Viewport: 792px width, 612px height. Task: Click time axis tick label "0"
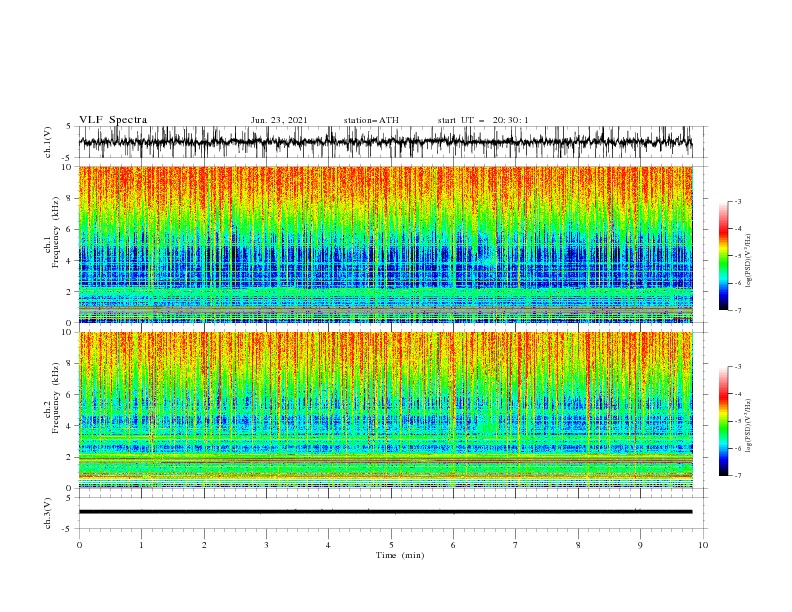[x=79, y=545]
